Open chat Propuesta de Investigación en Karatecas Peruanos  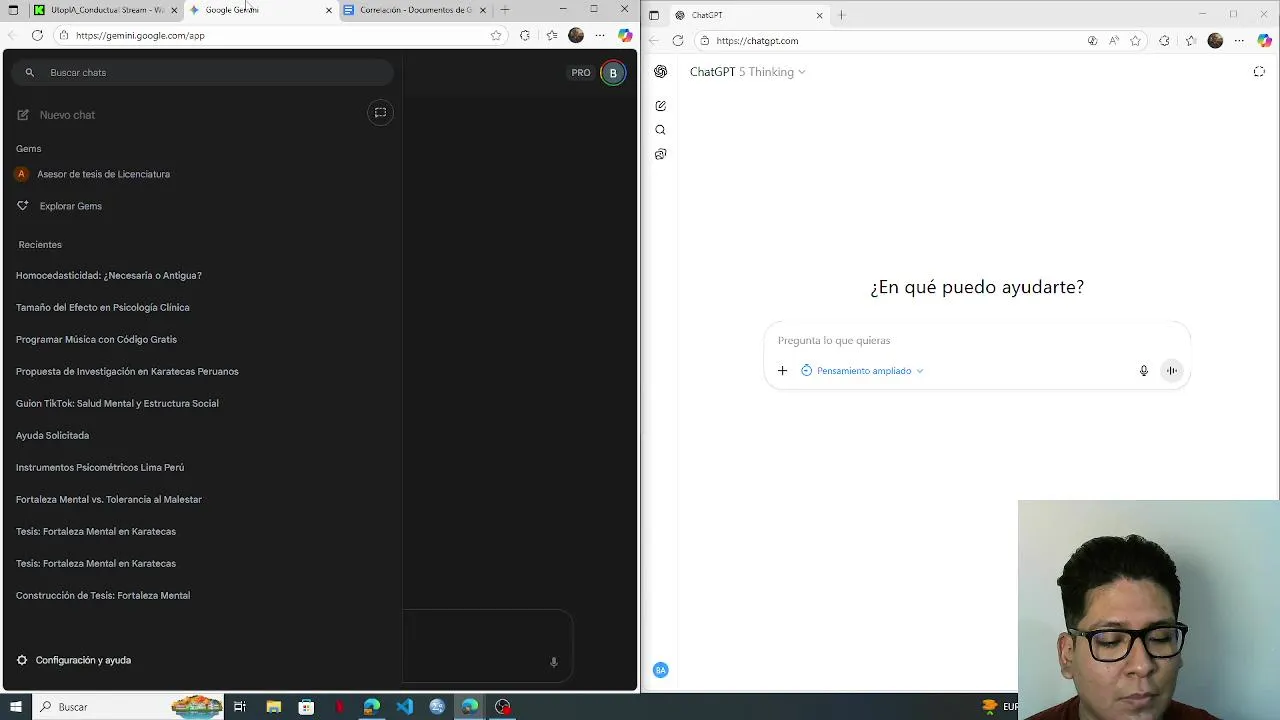click(127, 371)
